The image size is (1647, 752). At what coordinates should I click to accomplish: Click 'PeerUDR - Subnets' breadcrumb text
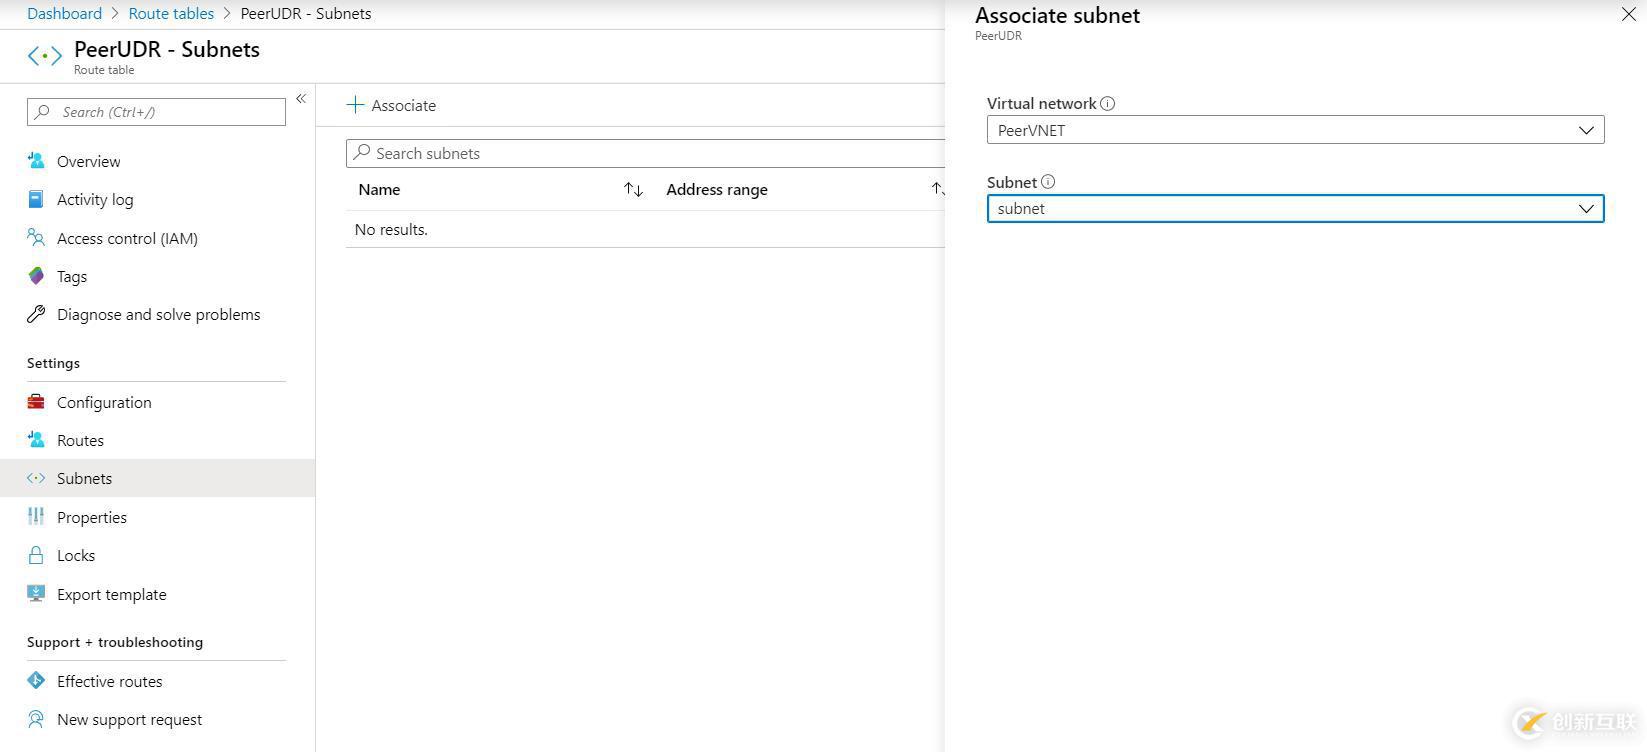(306, 13)
